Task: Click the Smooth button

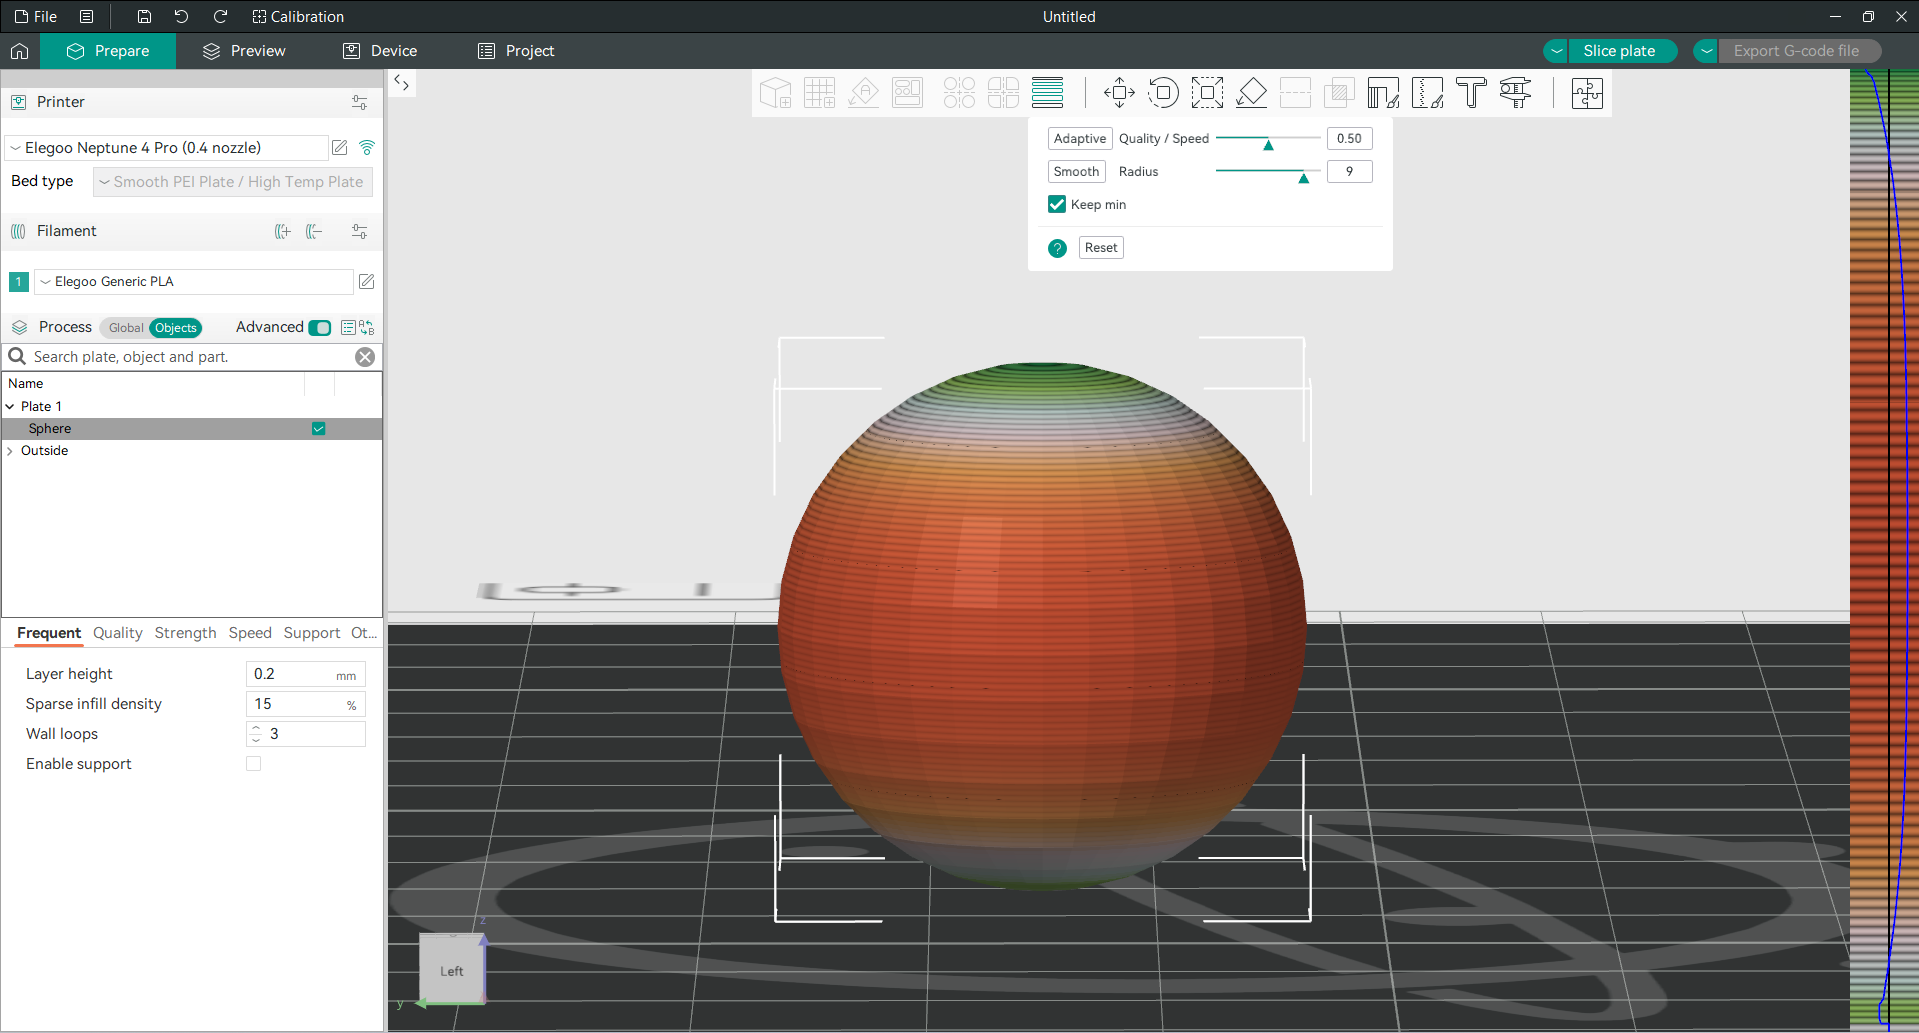Action: [x=1076, y=172]
